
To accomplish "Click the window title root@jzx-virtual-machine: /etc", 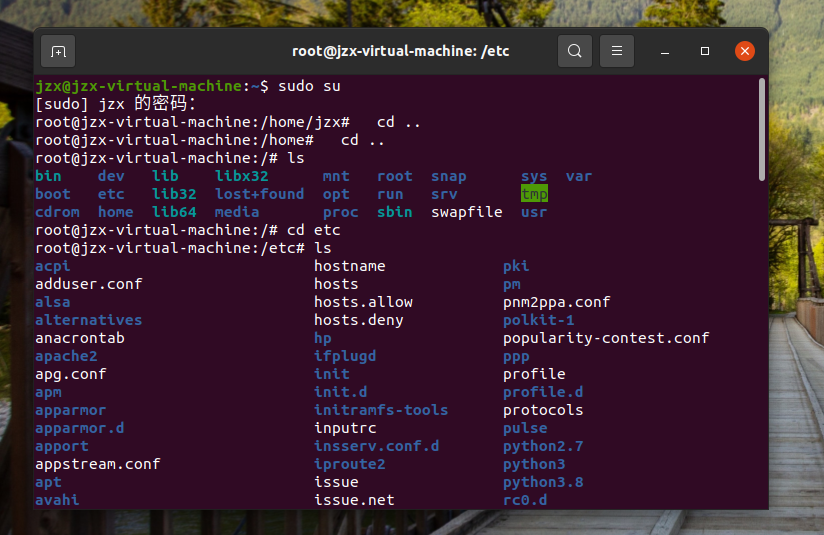I will click(400, 51).
